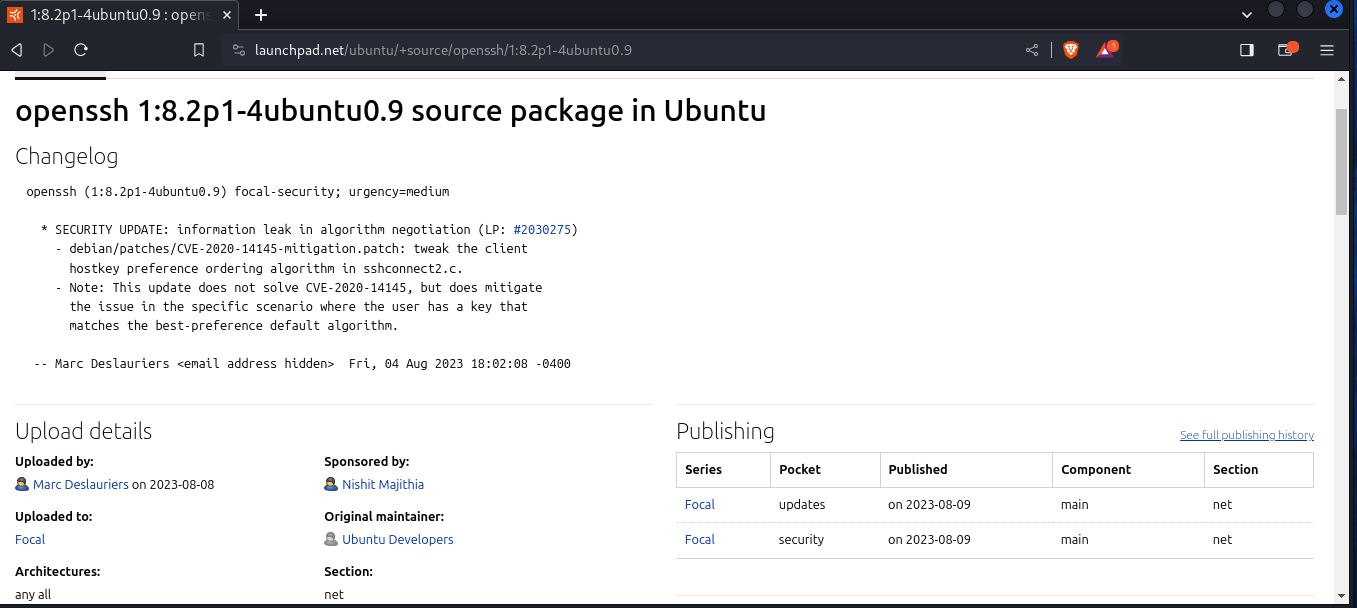
Task: Open Nishit Majithia sponsor profile link
Action: click(x=383, y=485)
